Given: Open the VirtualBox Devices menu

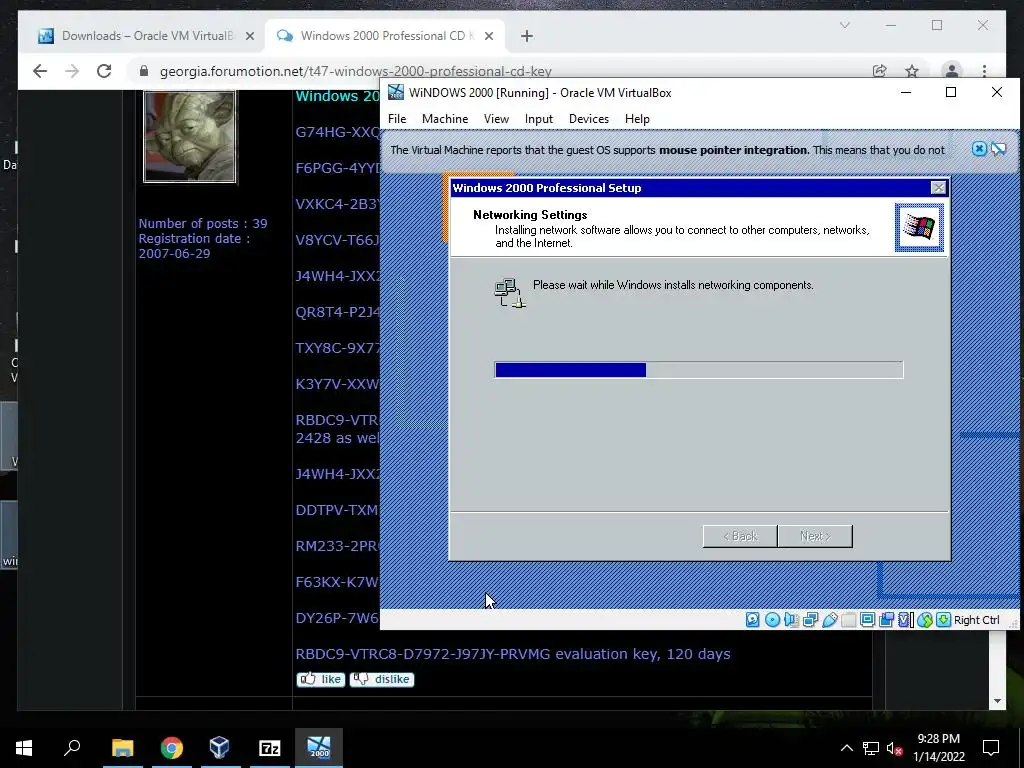Looking at the screenshot, I should 588,119.
